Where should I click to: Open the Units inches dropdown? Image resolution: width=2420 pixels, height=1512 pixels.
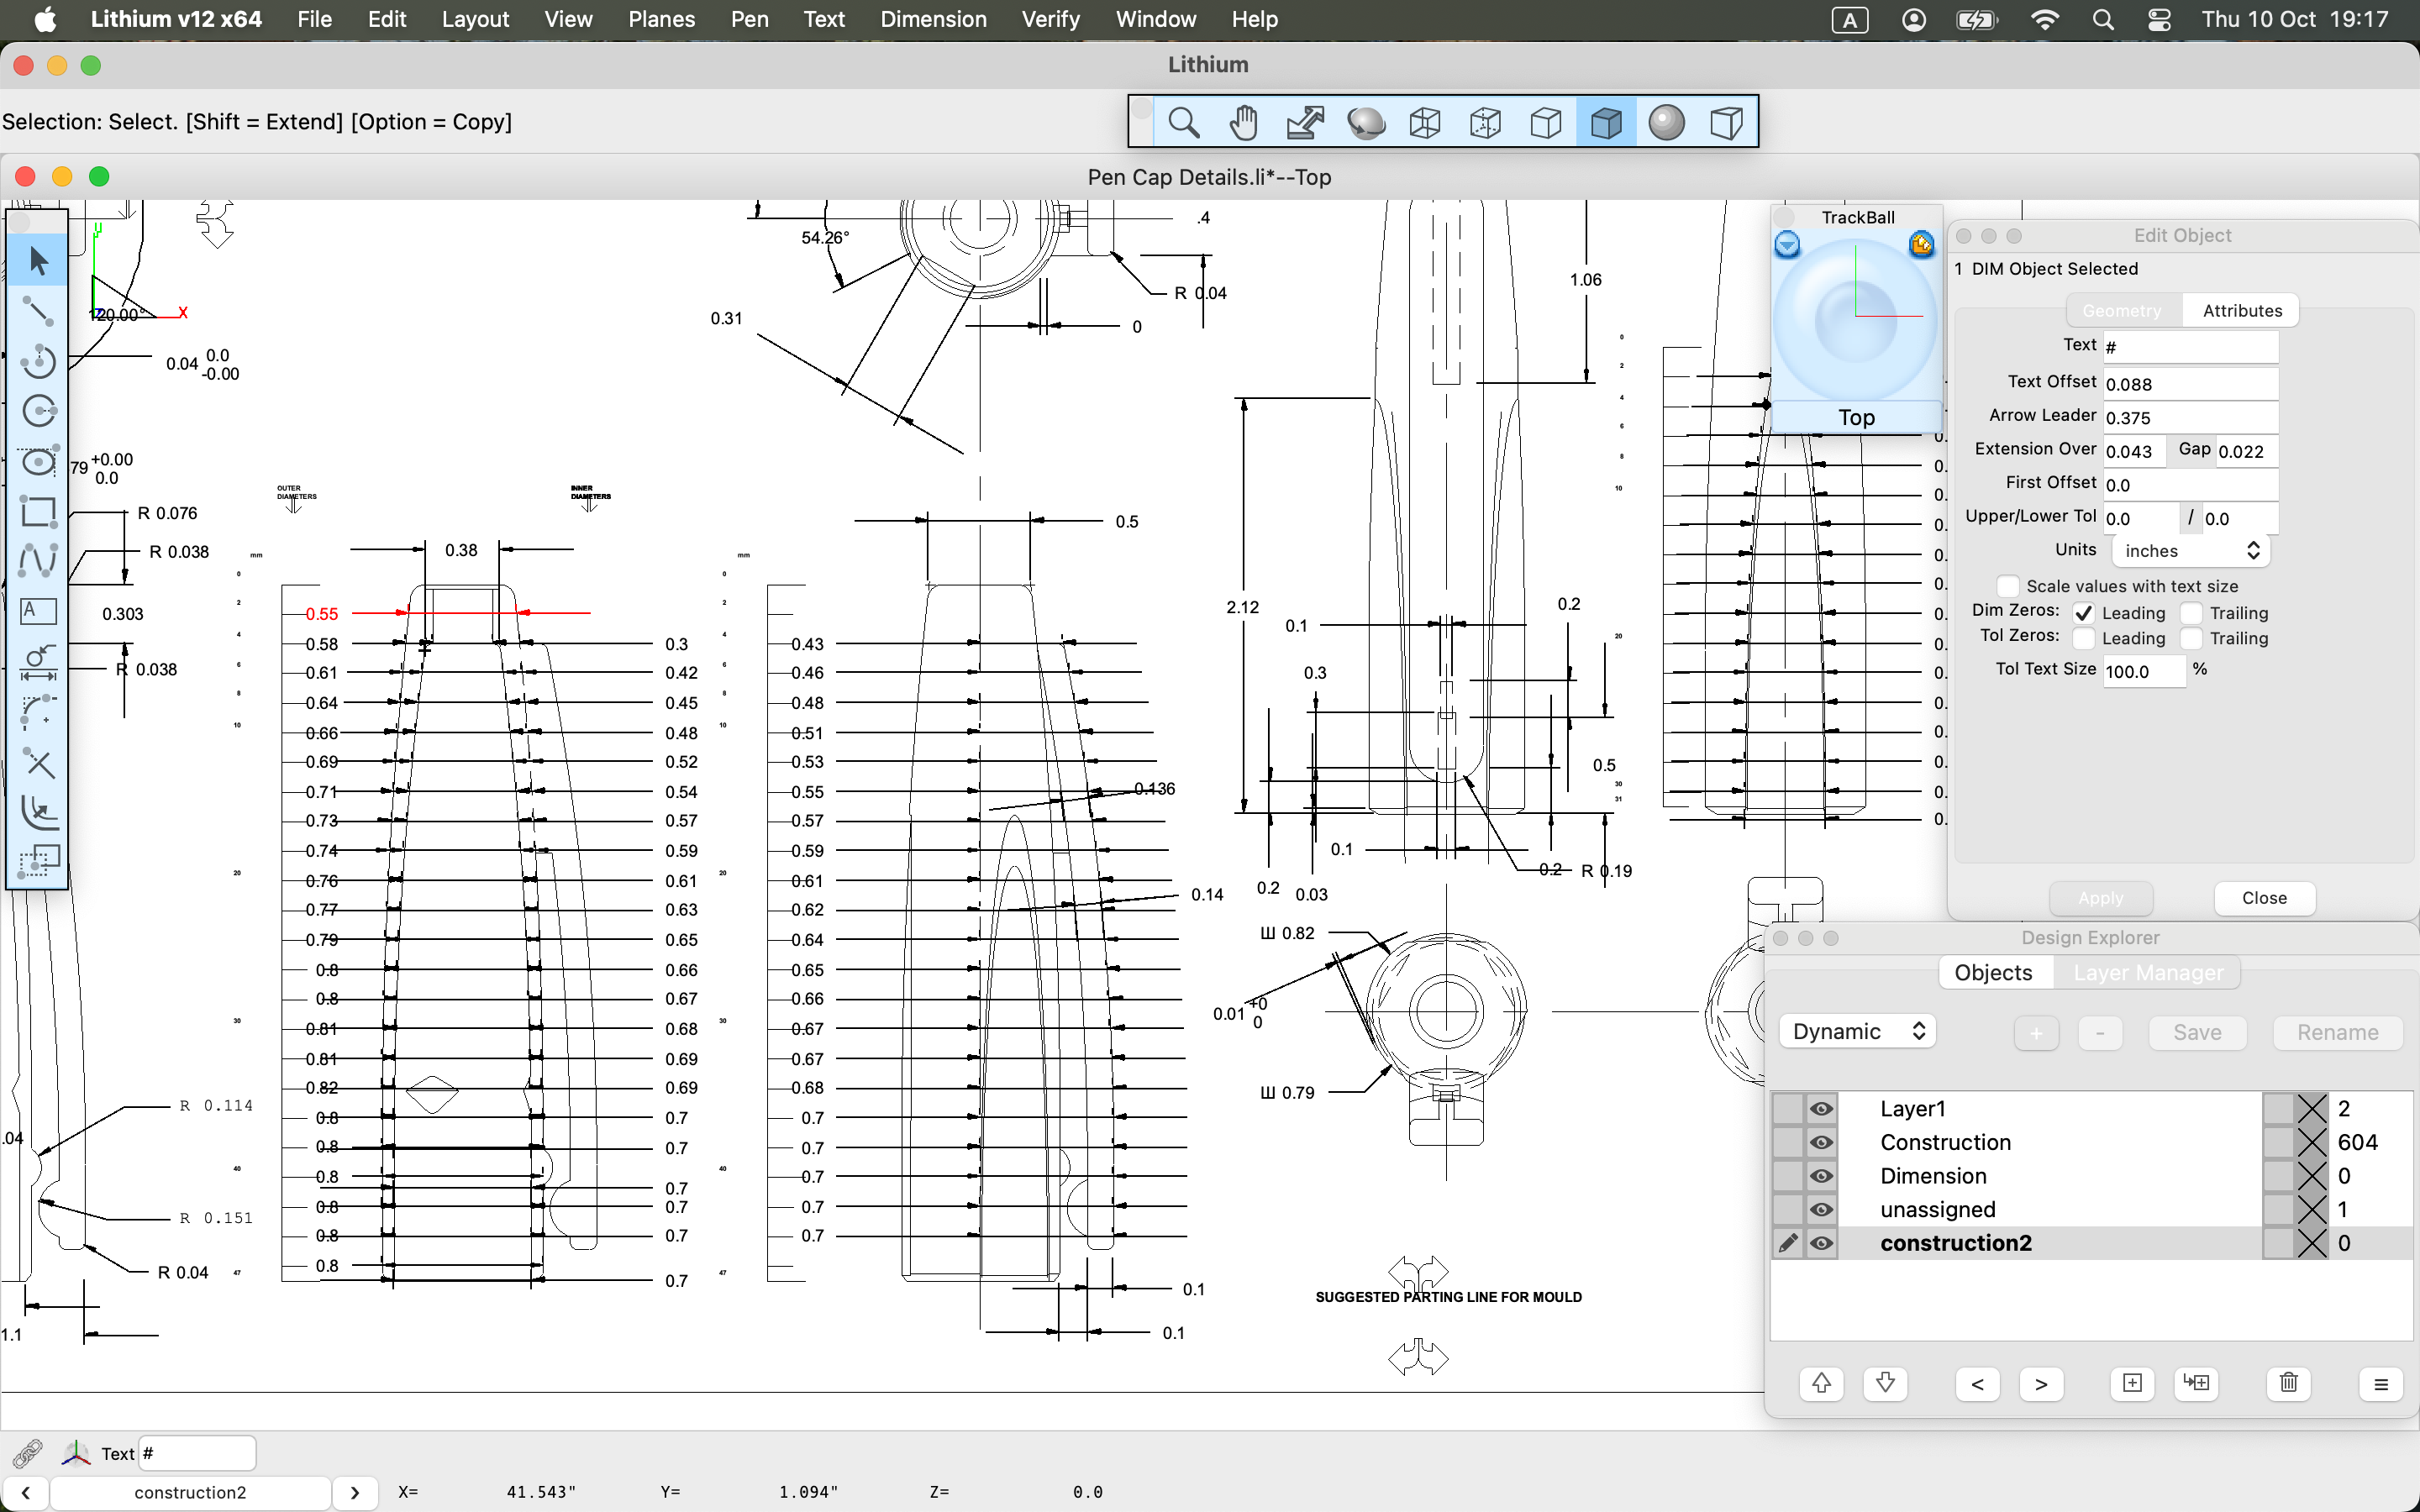2190,551
